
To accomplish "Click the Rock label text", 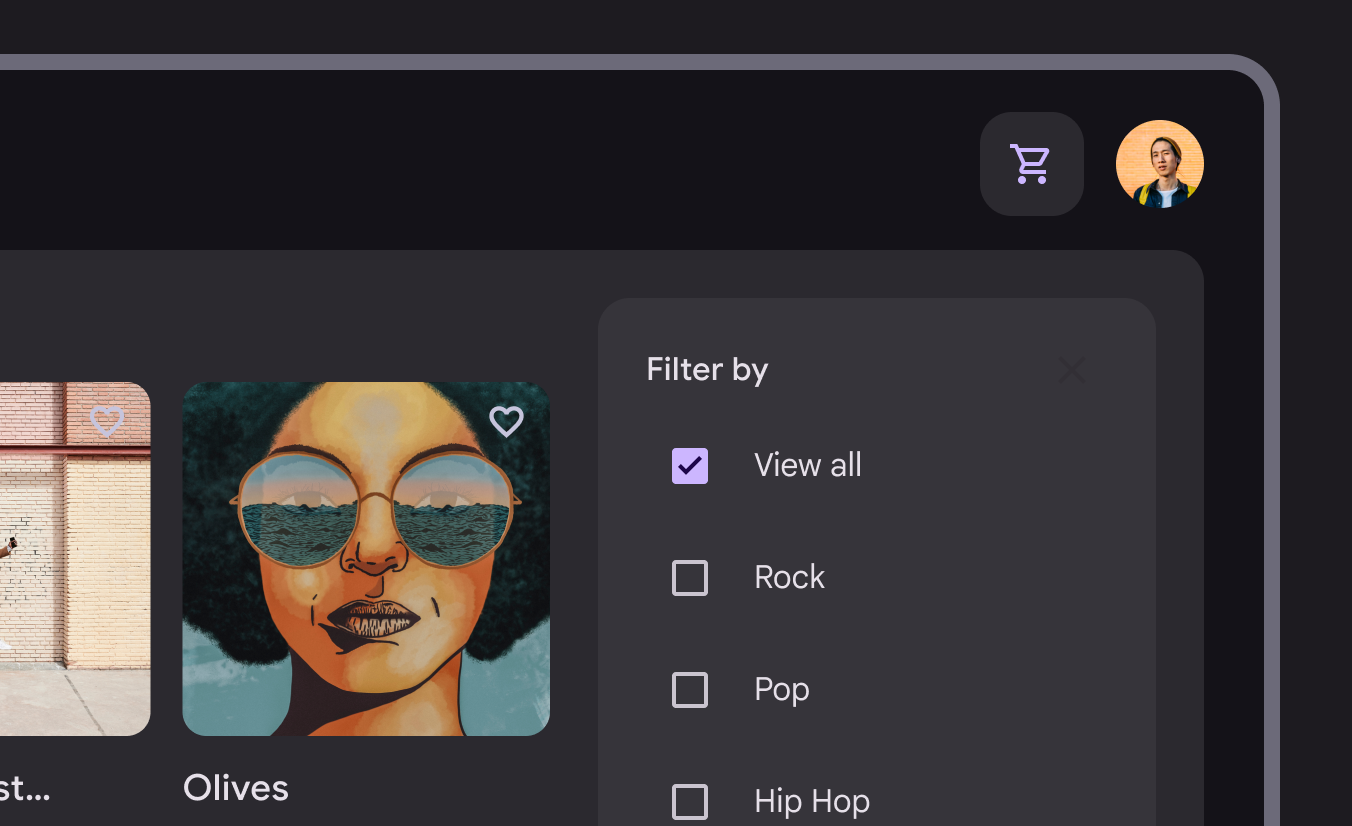I will click(x=789, y=577).
